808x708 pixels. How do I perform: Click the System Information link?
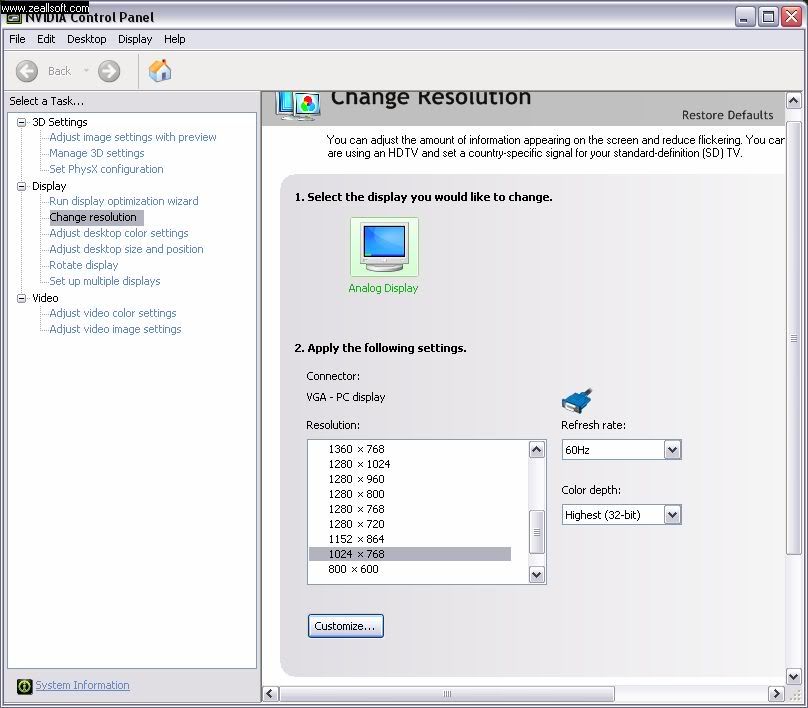click(82, 685)
